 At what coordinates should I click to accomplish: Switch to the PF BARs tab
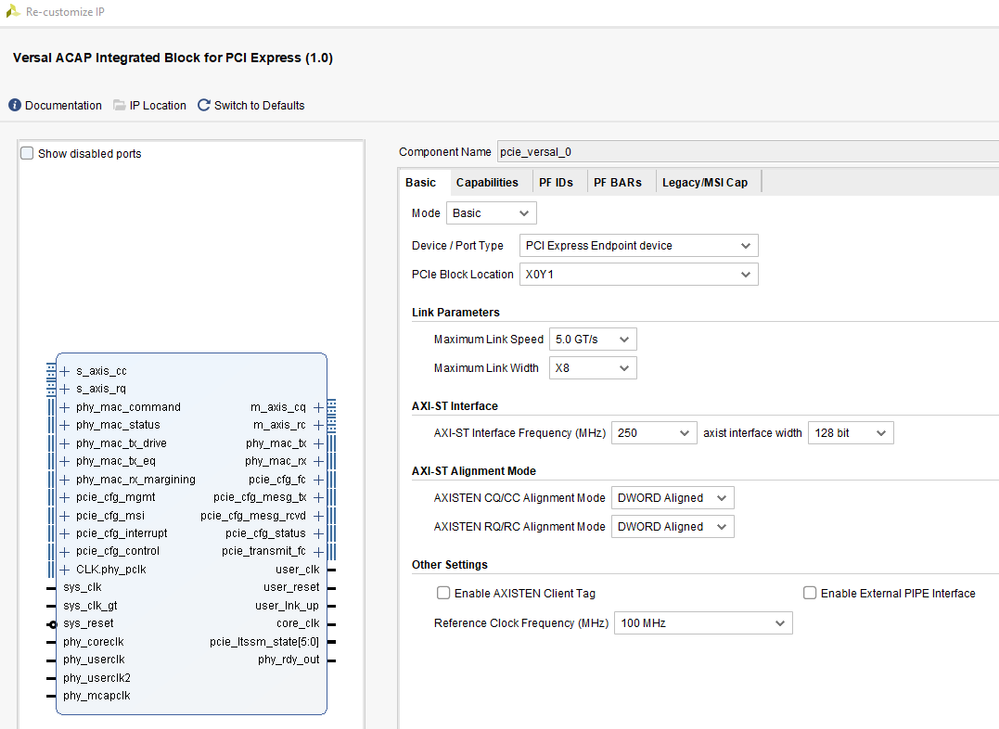pos(617,182)
